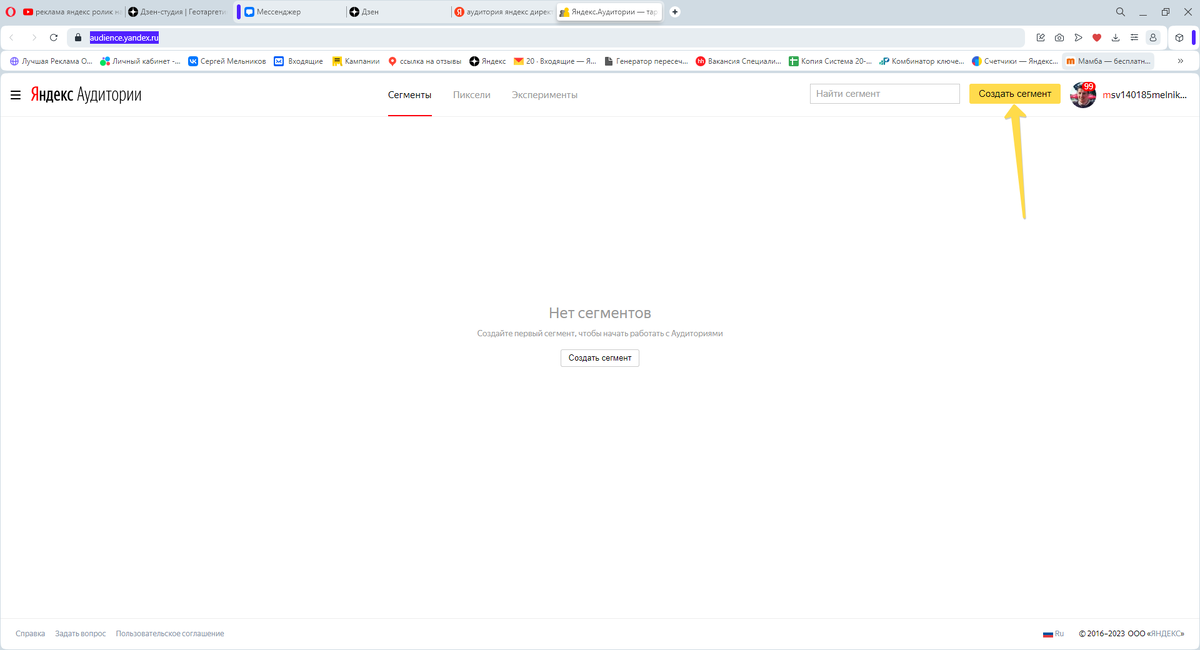Open 'Лучшая Реклама О...' bookmark

click(x=51, y=61)
